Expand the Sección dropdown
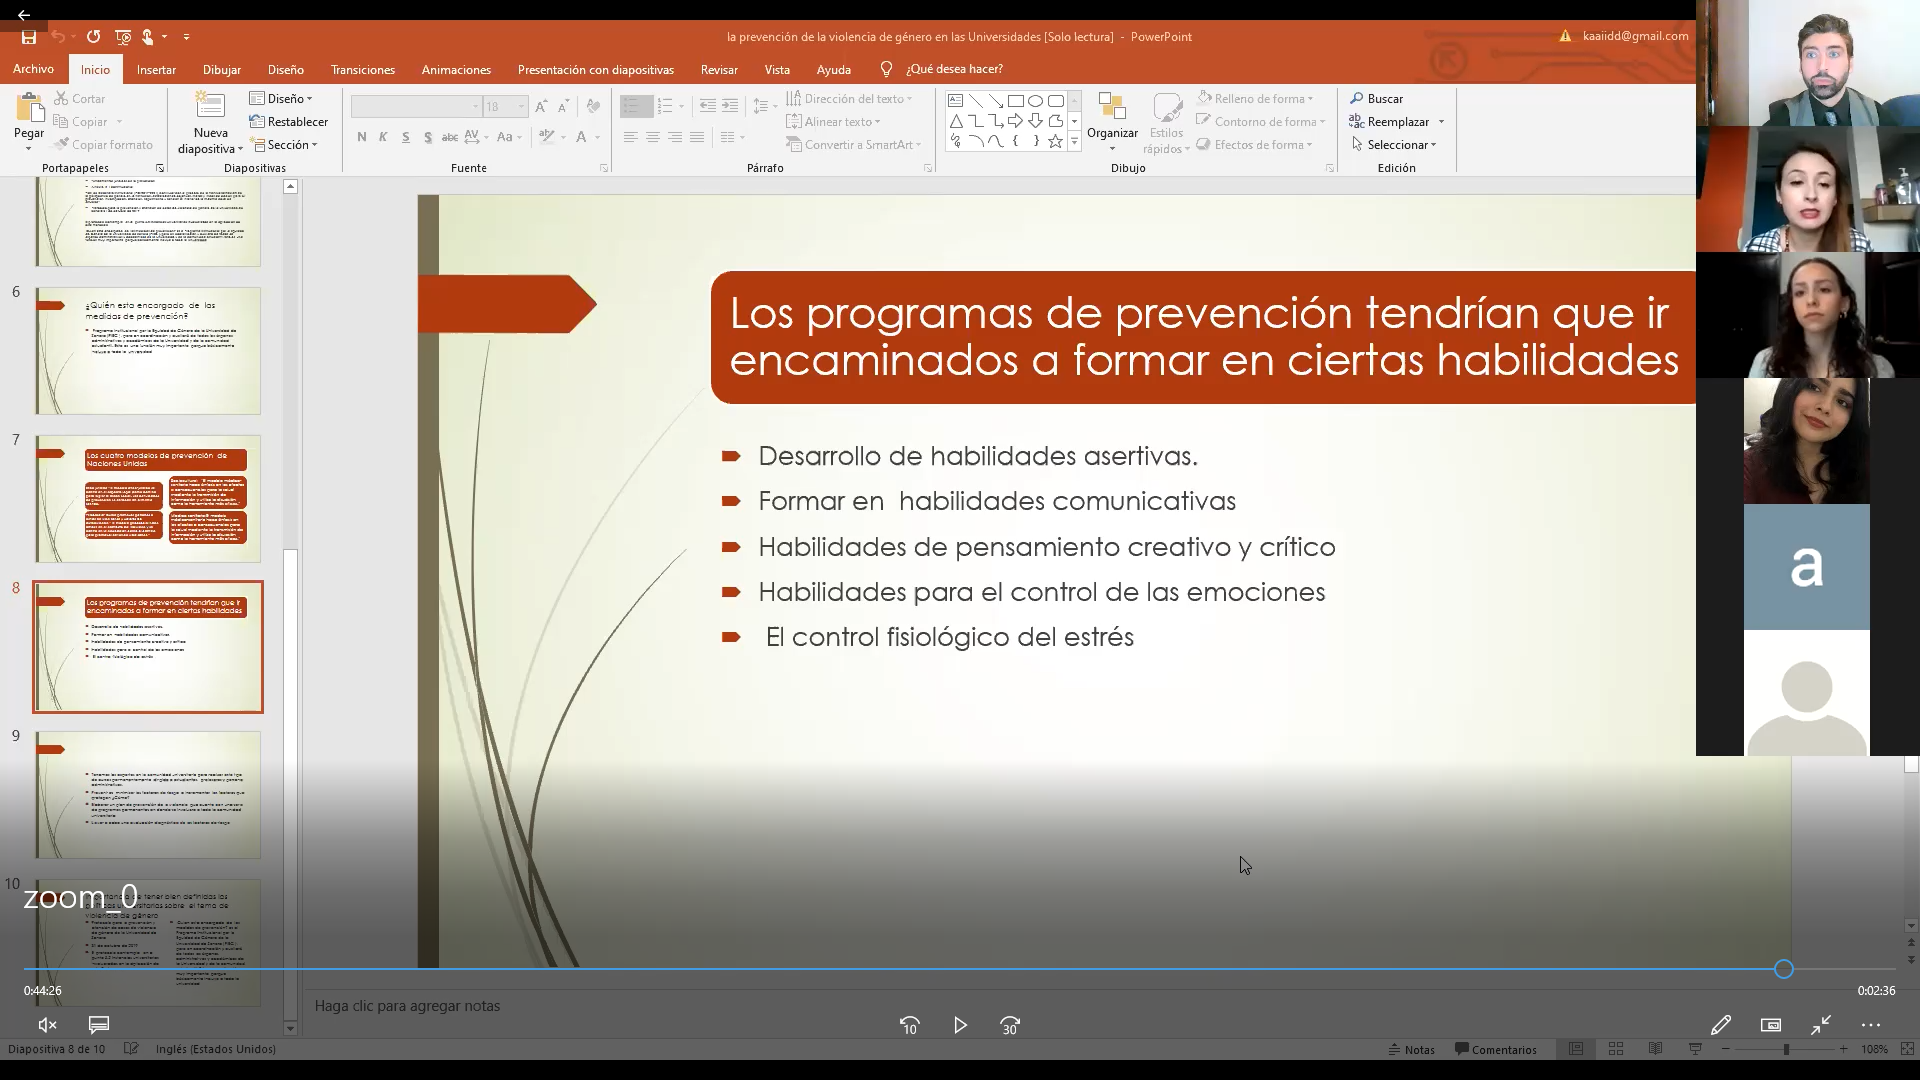Image resolution: width=1920 pixels, height=1080 pixels. (284, 145)
